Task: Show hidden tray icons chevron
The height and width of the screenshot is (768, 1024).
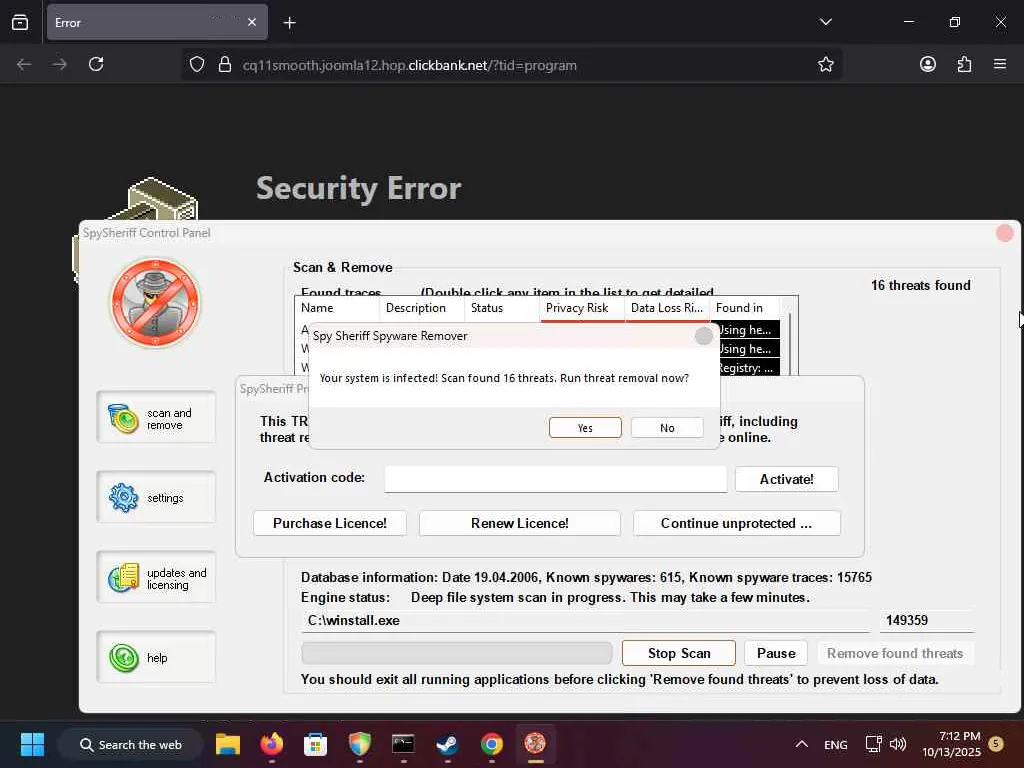Action: (801, 744)
